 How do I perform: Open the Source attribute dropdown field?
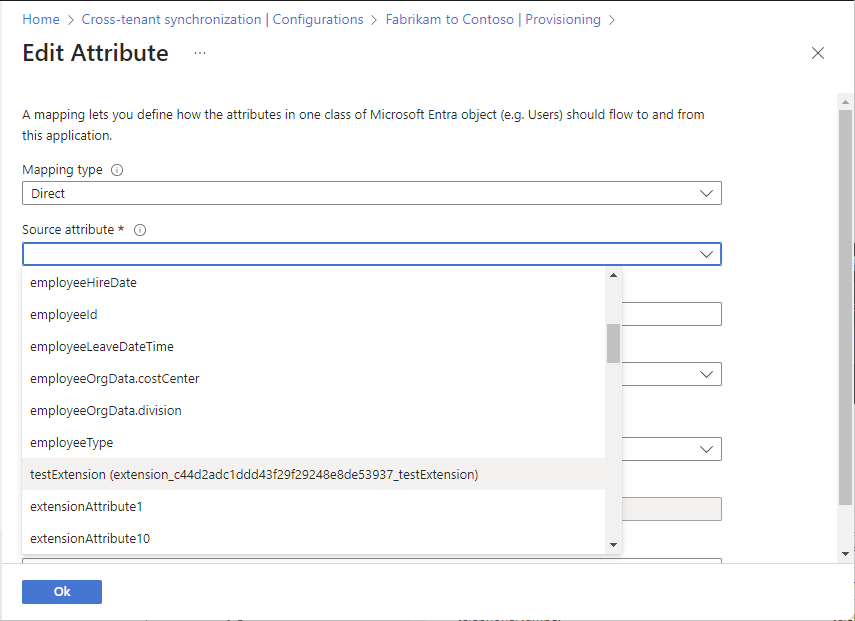(x=371, y=254)
